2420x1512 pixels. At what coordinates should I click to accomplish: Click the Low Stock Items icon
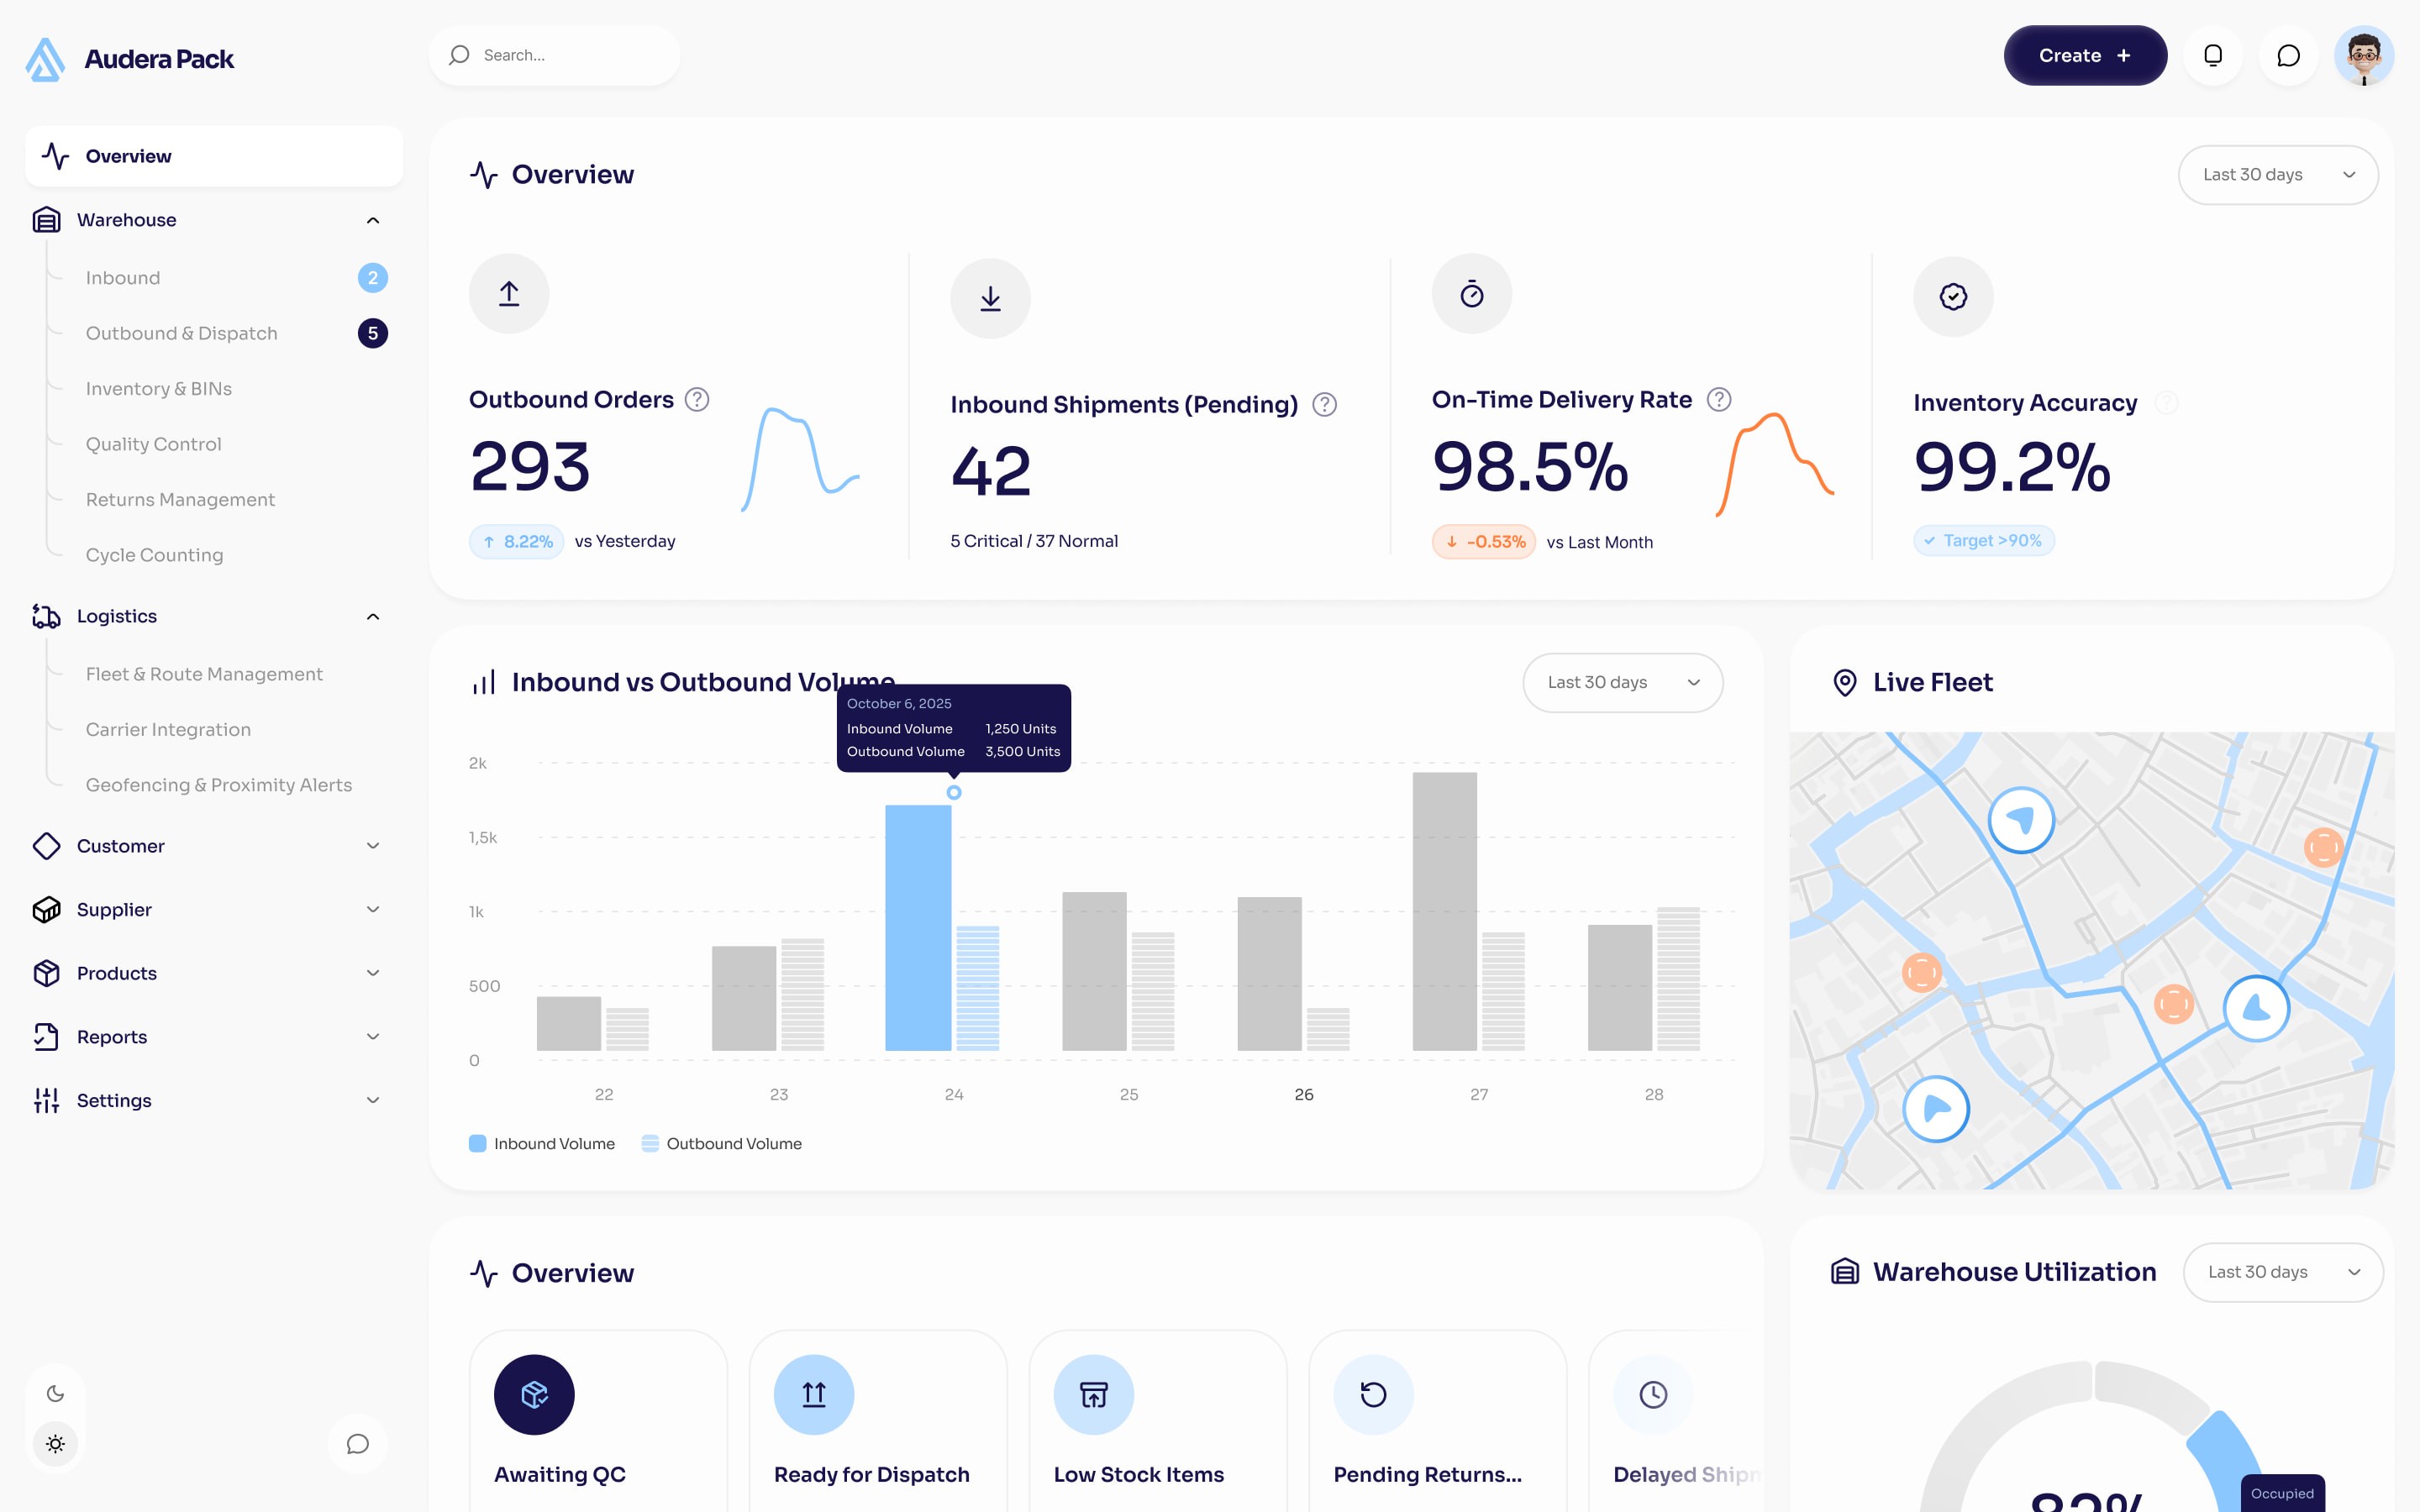[1094, 1395]
